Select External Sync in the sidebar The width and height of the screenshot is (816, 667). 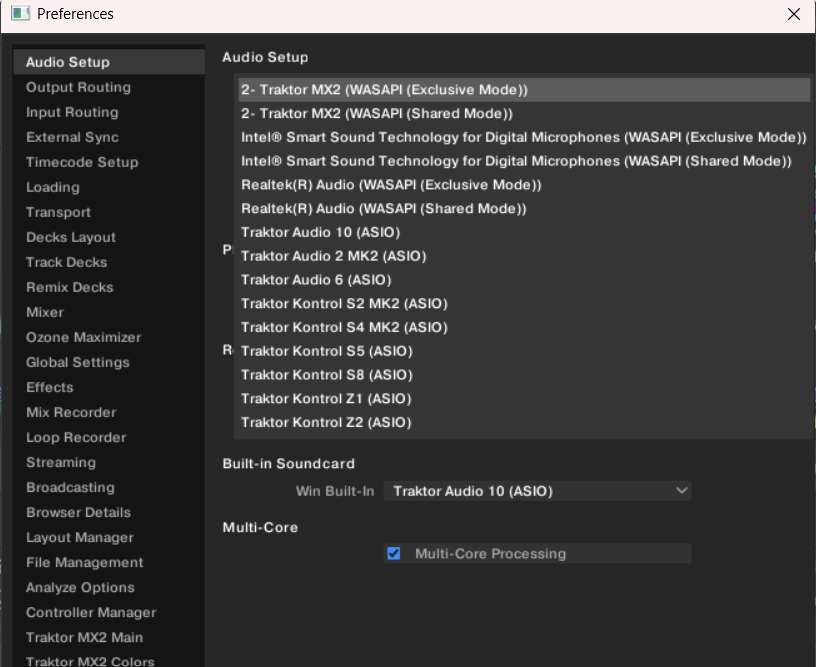click(x=109, y=137)
